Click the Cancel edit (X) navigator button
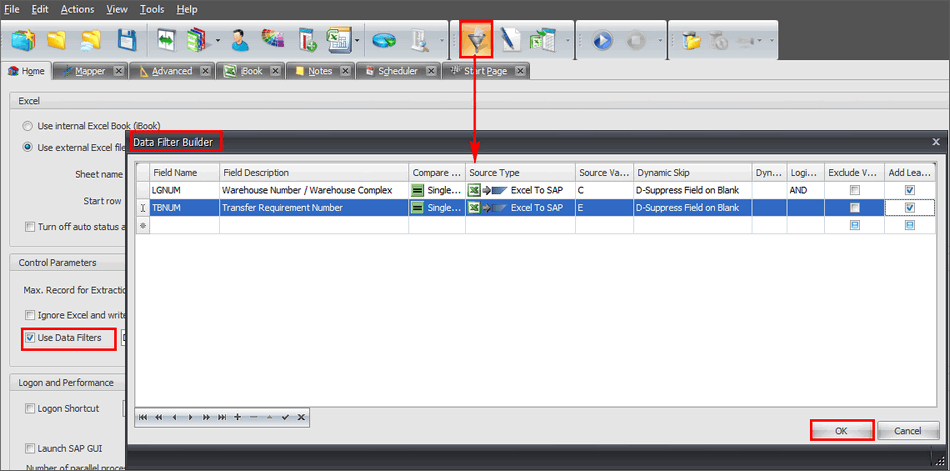The width and height of the screenshot is (950, 471). 301,417
